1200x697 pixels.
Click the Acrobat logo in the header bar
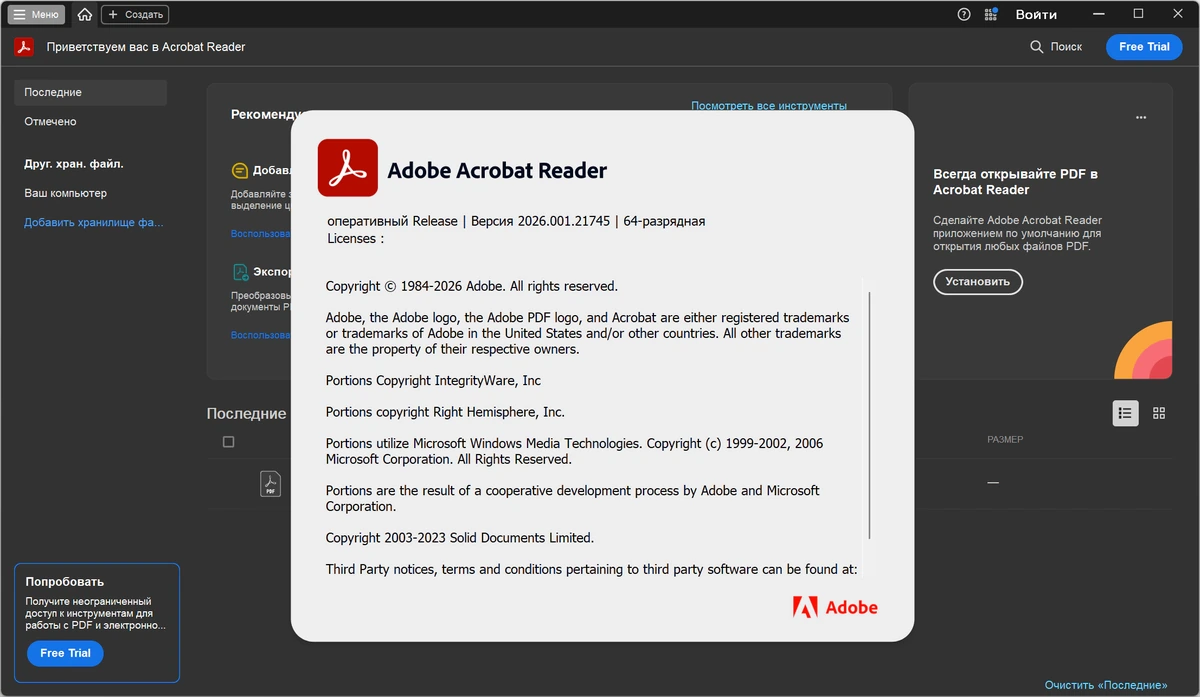click(24, 47)
